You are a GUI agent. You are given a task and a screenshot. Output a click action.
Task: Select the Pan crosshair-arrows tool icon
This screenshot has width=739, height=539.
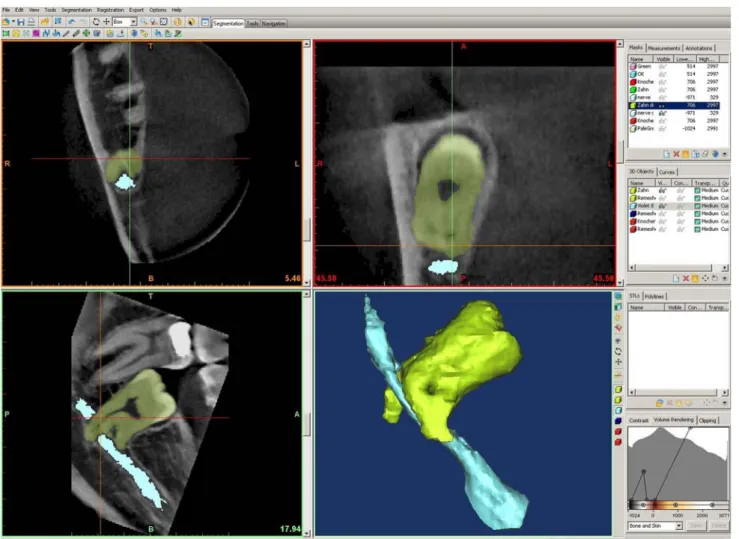tap(107, 22)
